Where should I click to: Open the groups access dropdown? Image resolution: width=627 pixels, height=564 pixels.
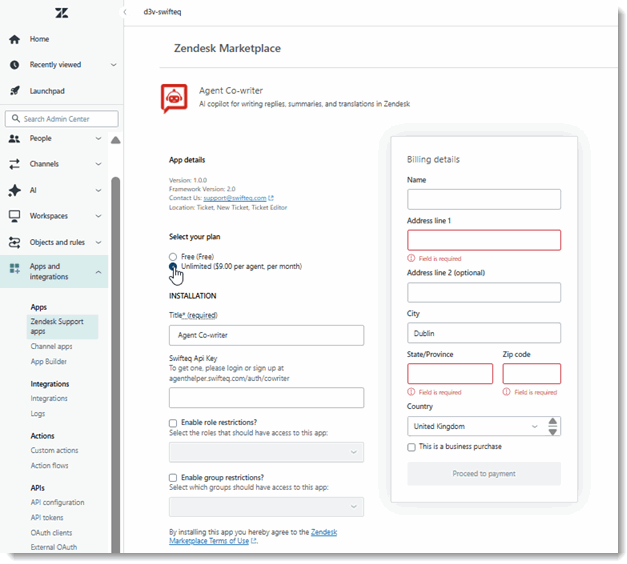pos(266,507)
